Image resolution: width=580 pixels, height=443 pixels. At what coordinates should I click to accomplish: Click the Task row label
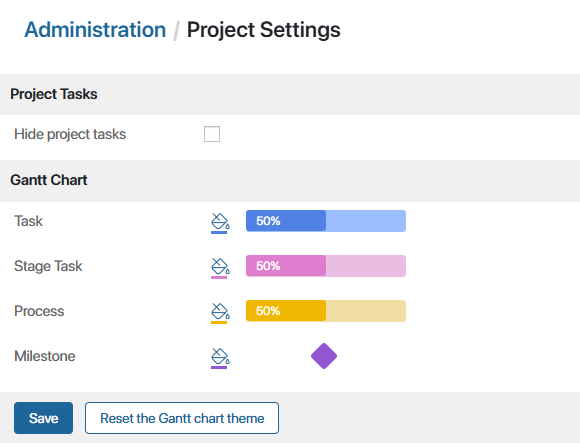28,221
